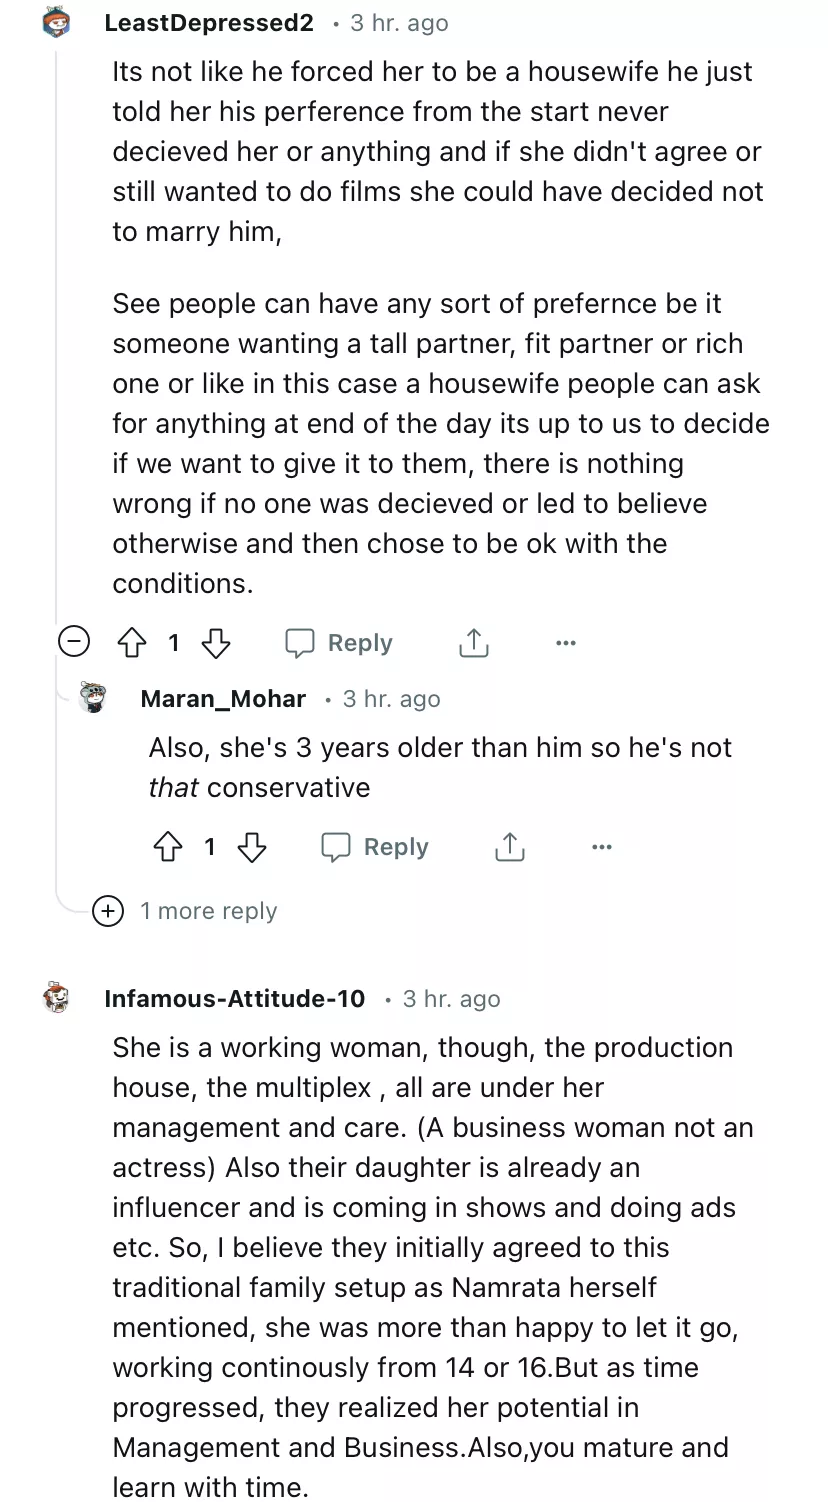This screenshot has height=1502, width=828.
Task: Downvote LeastDepressed2's comment
Action: [216, 643]
